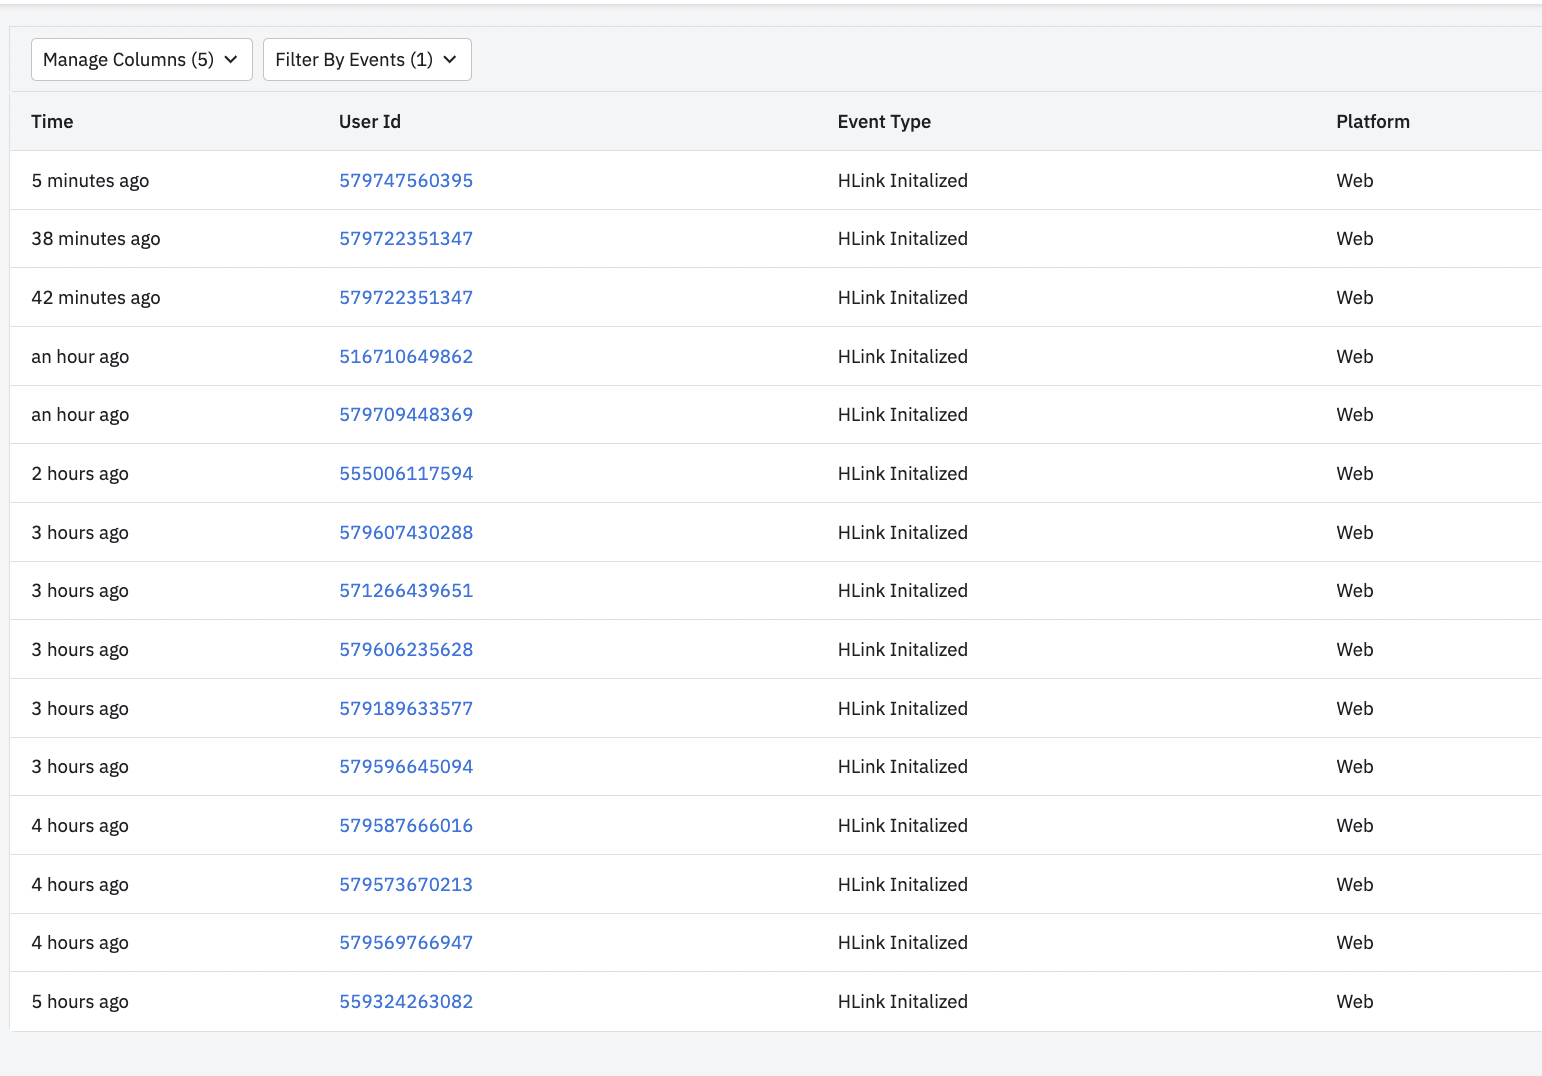The height and width of the screenshot is (1076, 1542).
Task: Select 'Web' platform in the 559324263082 row
Action: 1355,1001
